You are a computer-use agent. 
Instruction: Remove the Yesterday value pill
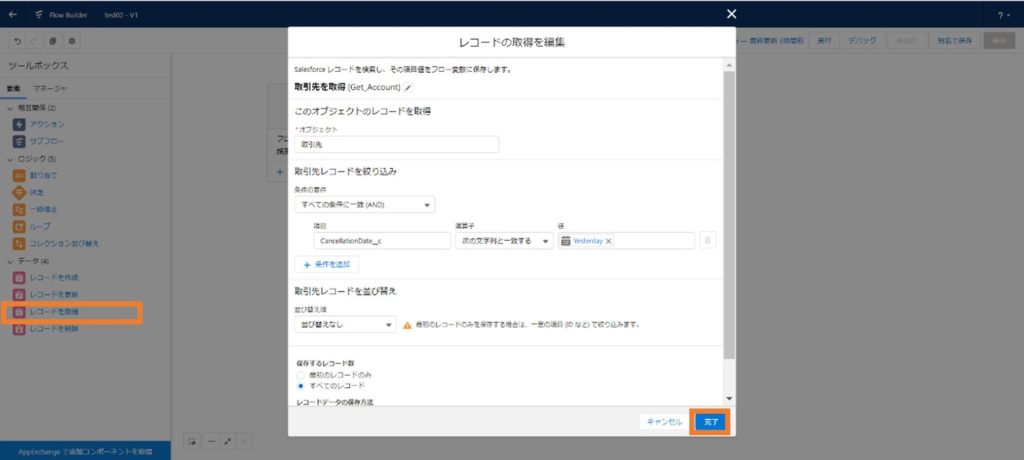[609, 241]
